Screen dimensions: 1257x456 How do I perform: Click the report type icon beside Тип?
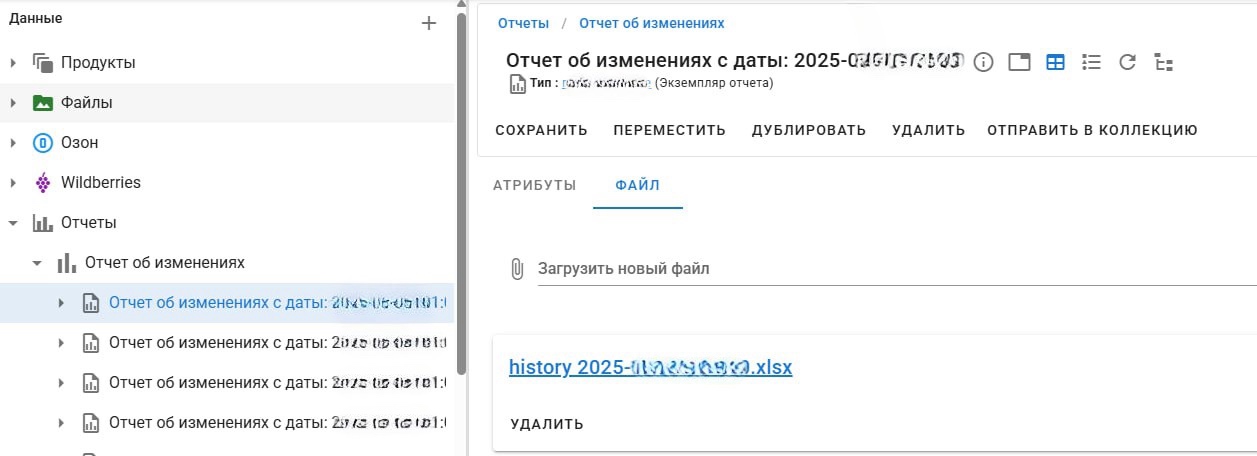click(518, 84)
